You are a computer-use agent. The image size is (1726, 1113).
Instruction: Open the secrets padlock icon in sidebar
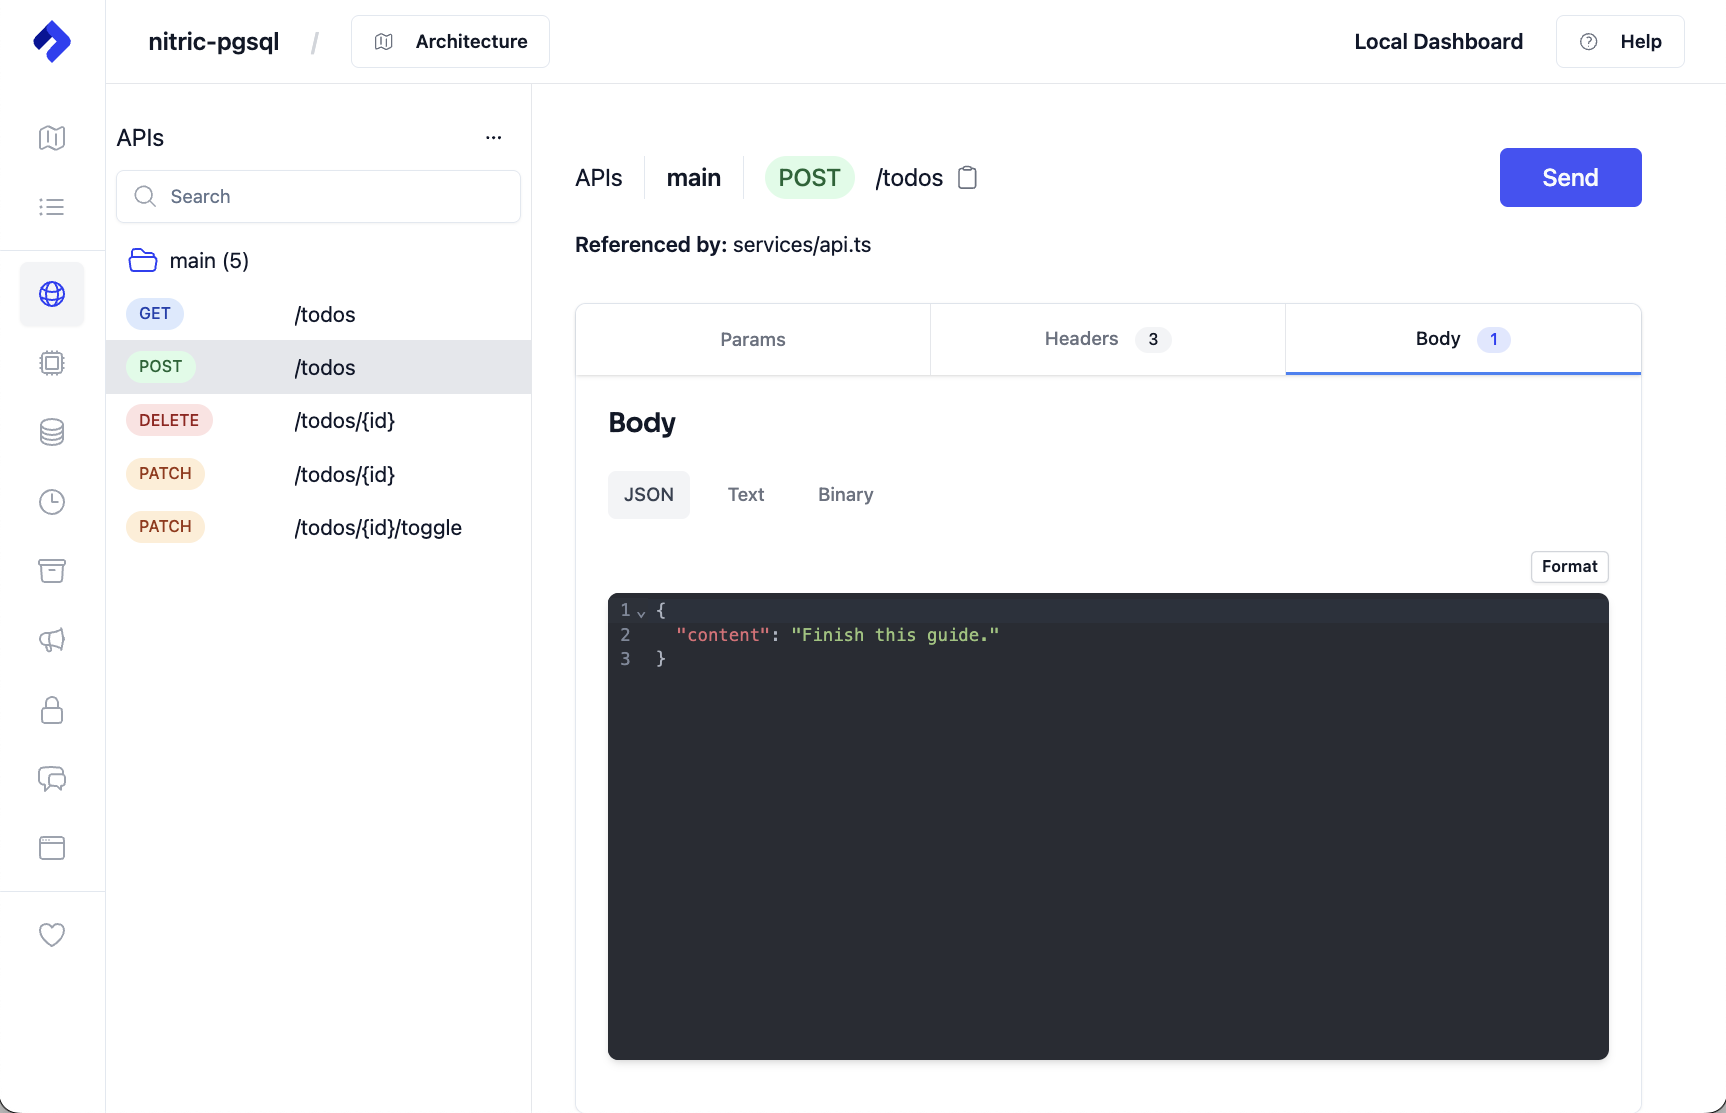tap(52, 710)
